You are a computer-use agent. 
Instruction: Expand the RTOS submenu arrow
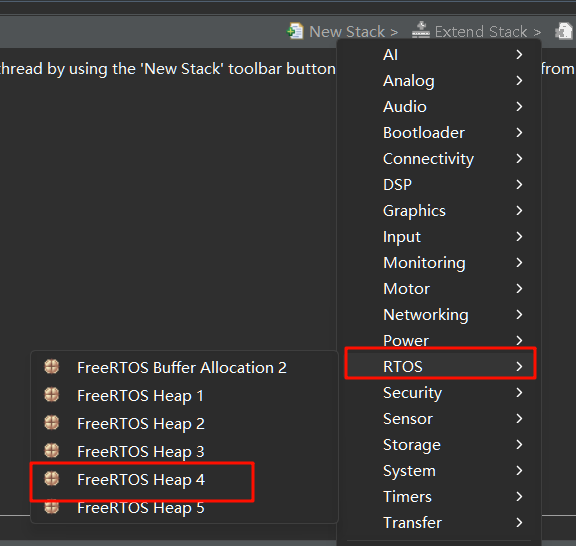519,367
